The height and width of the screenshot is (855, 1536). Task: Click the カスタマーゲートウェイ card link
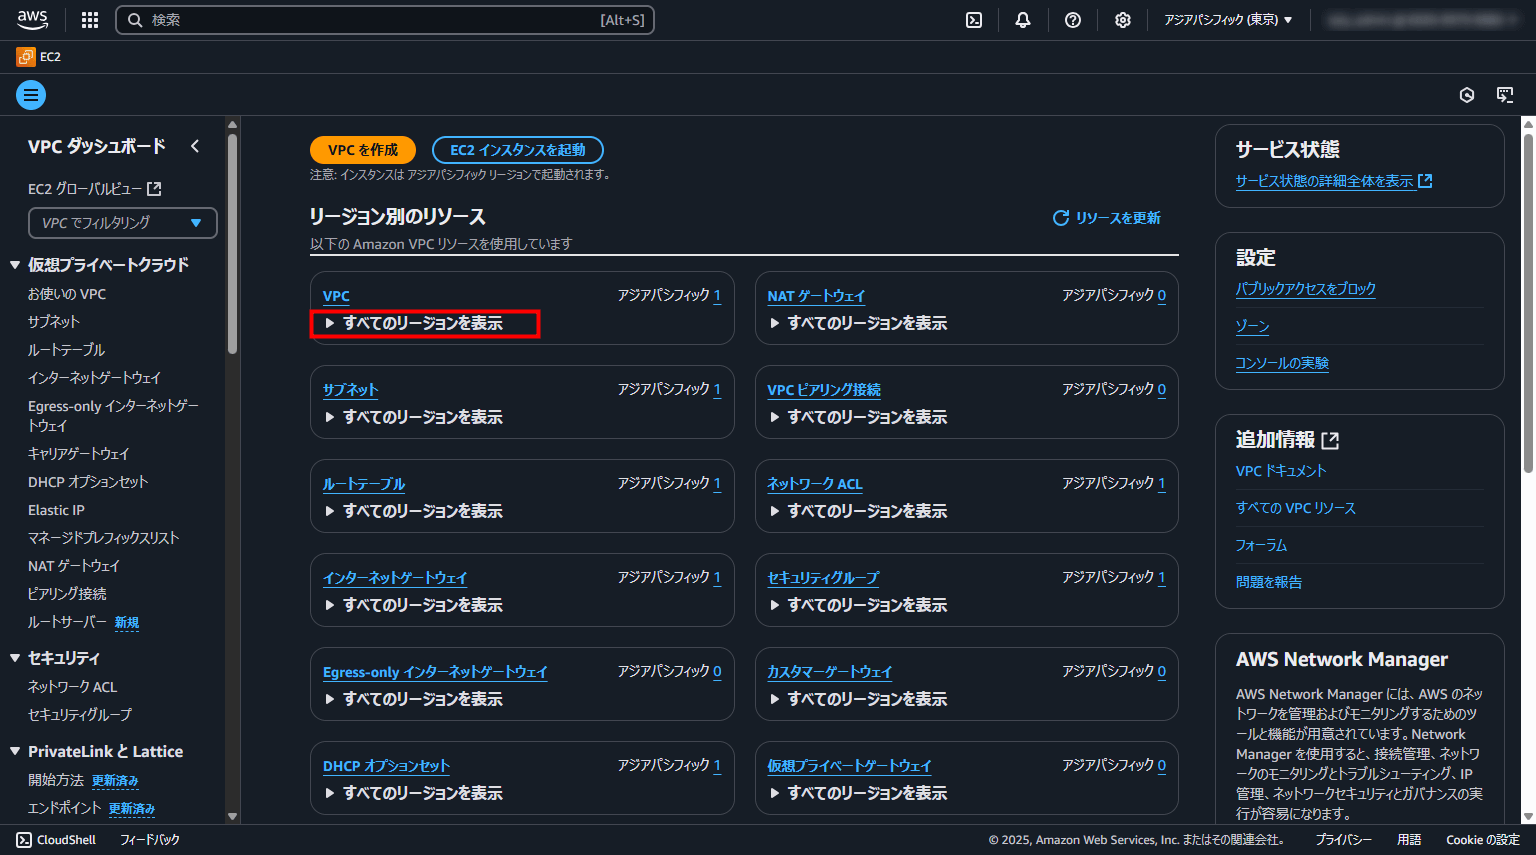tap(830, 672)
